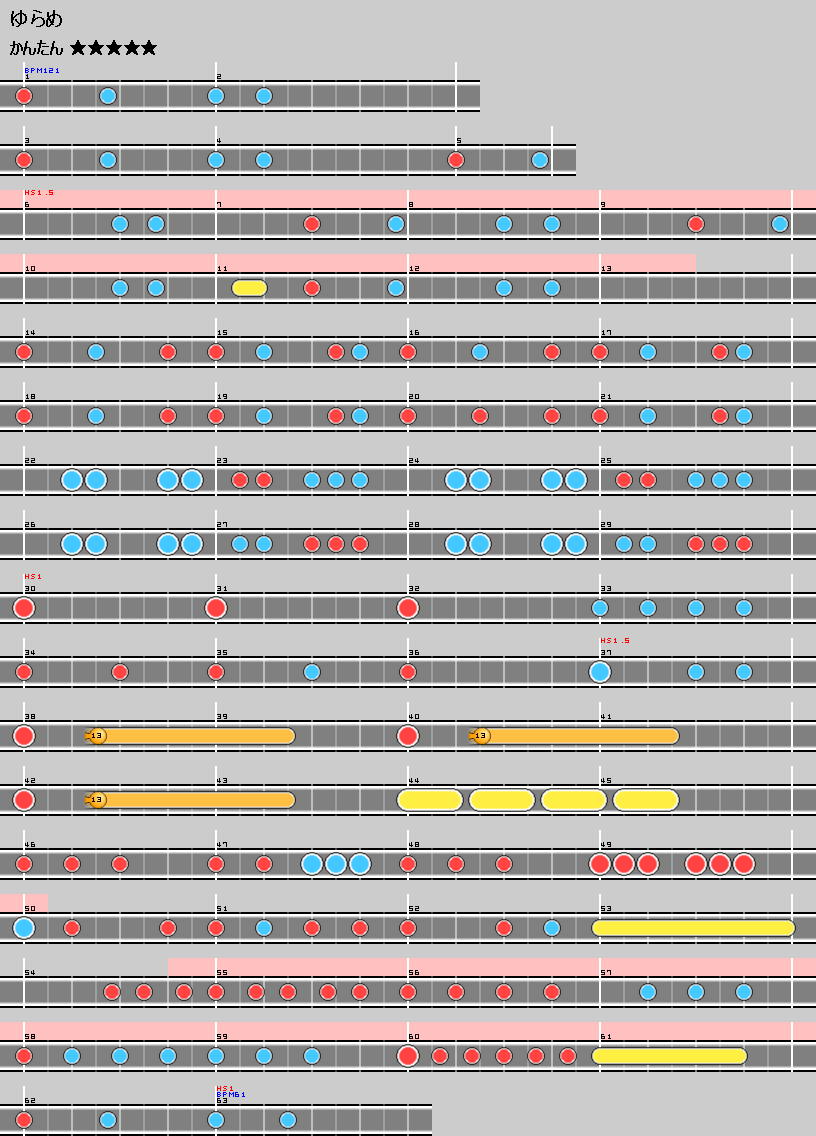Click the BPM61 label above measure 63
The height and width of the screenshot is (1136, 816).
pos(231,1095)
